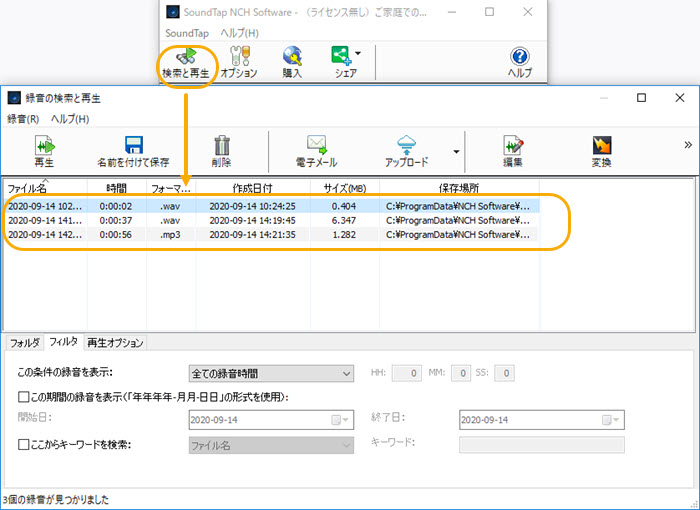Sort by 時間 column header
Viewport: 700px width, 510px height.
point(117,188)
